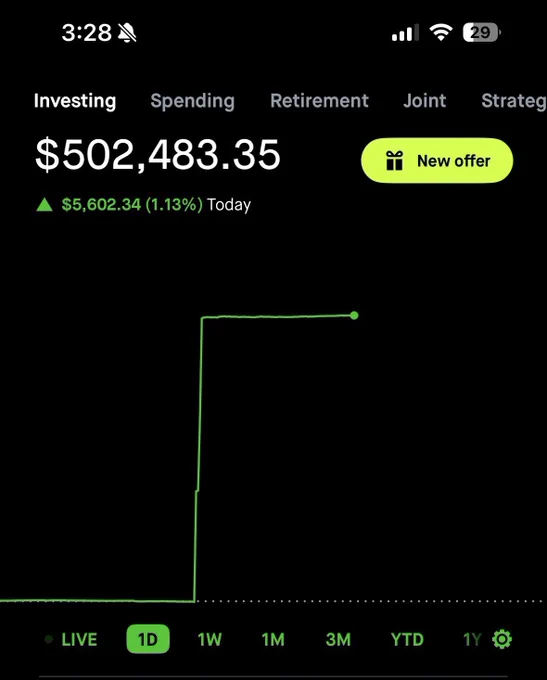547x680 pixels.
Task: Switch to the Spending tab
Action: pos(193,101)
